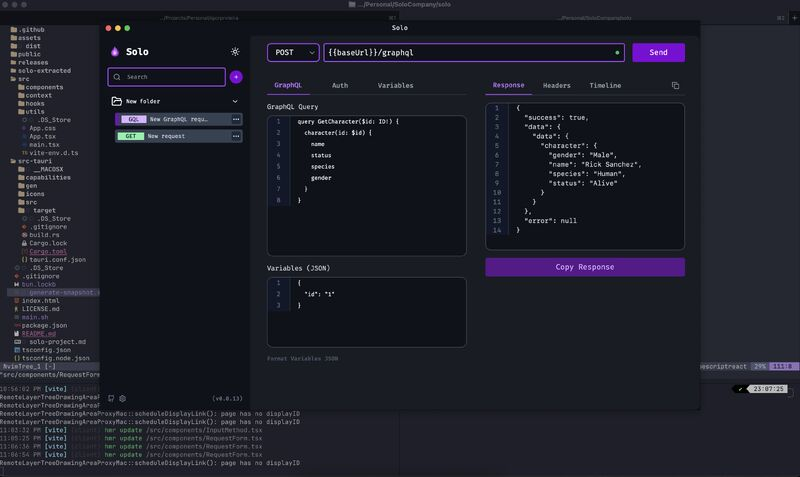The height and width of the screenshot is (477, 800).
Task: Click the GitHub icon in Solo's sidebar footer
Action: (x=111, y=398)
